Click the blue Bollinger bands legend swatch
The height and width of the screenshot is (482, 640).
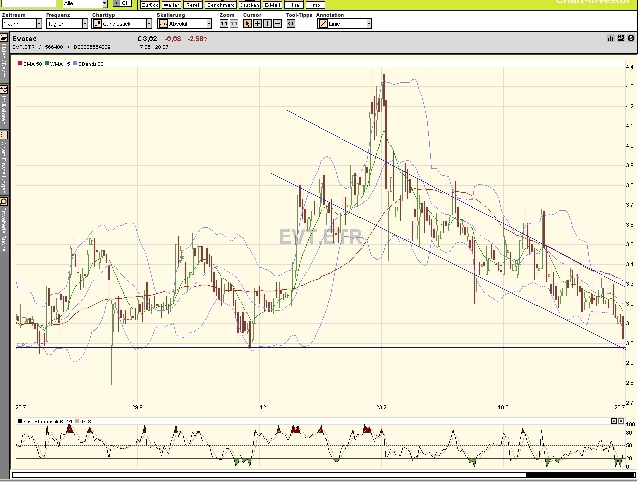click(x=75, y=64)
